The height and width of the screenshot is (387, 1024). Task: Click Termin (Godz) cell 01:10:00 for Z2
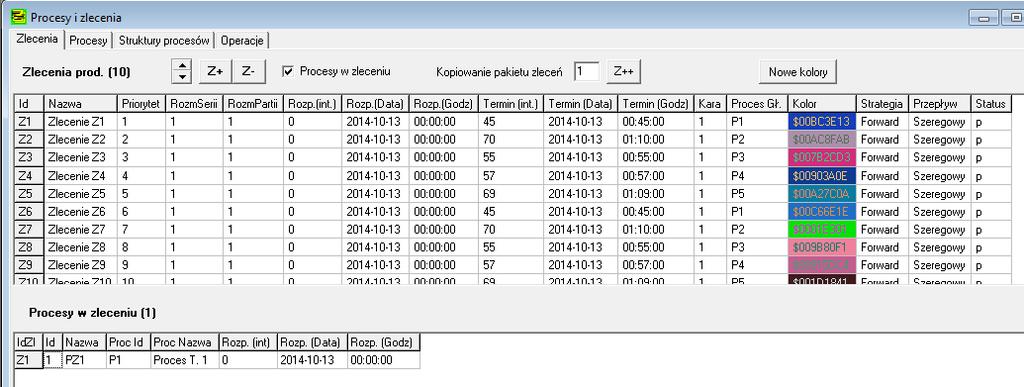(656, 140)
